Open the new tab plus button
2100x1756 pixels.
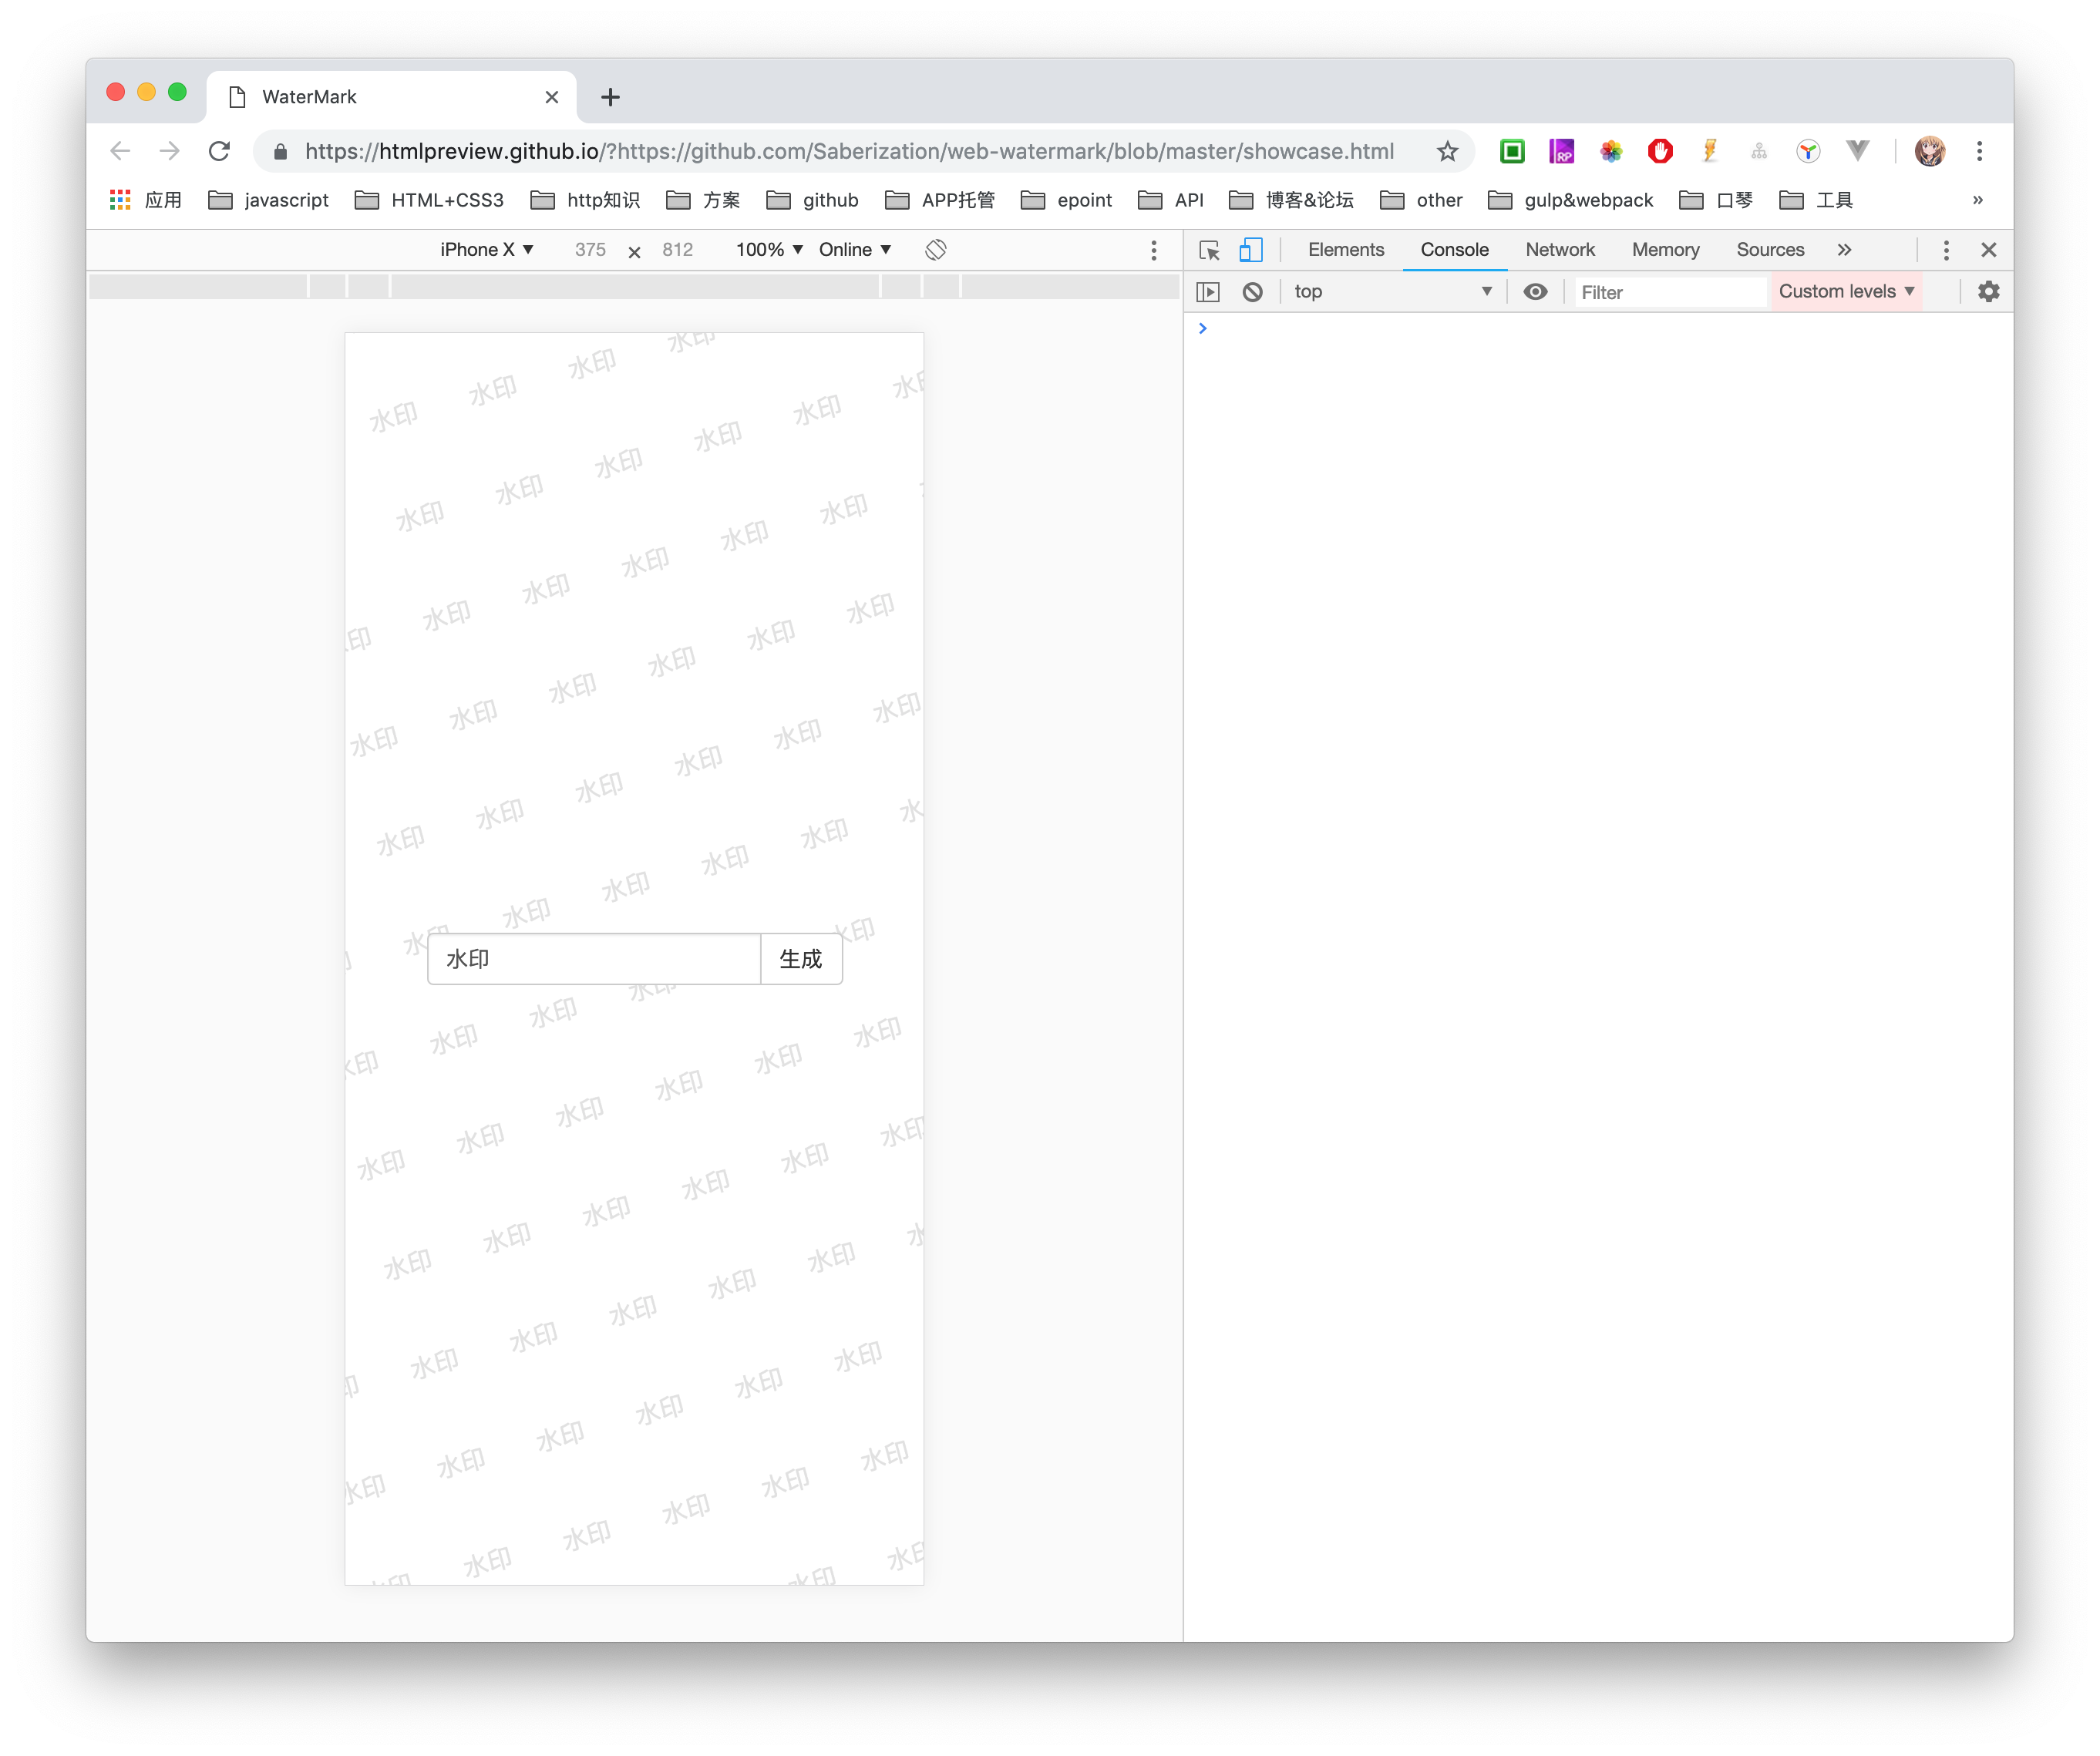point(610,97)
